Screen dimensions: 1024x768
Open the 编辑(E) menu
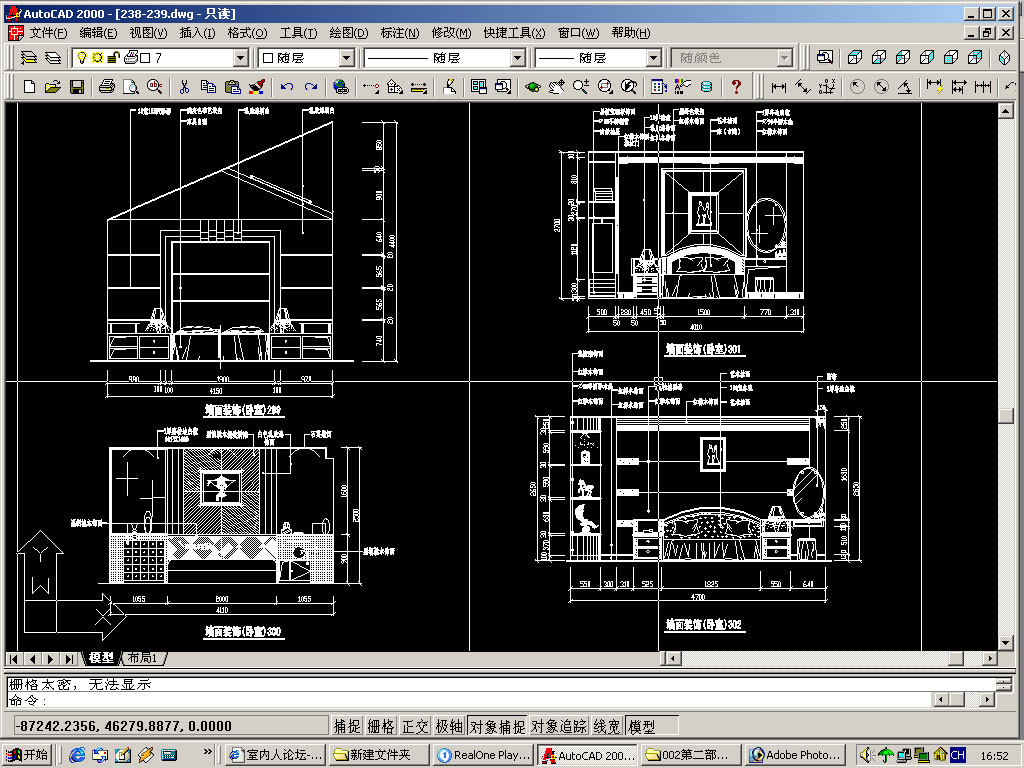click(98, 33)
